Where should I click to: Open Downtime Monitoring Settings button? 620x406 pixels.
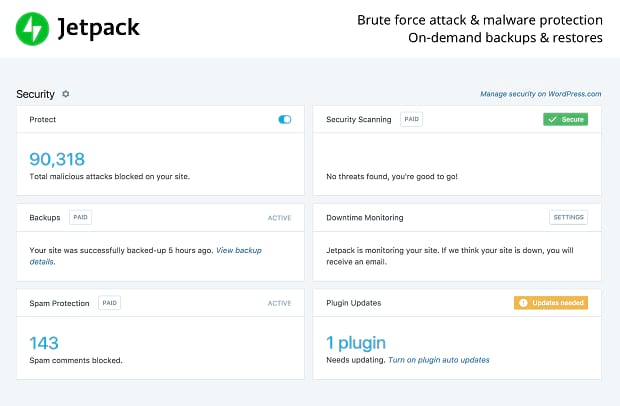pos(568,217)
